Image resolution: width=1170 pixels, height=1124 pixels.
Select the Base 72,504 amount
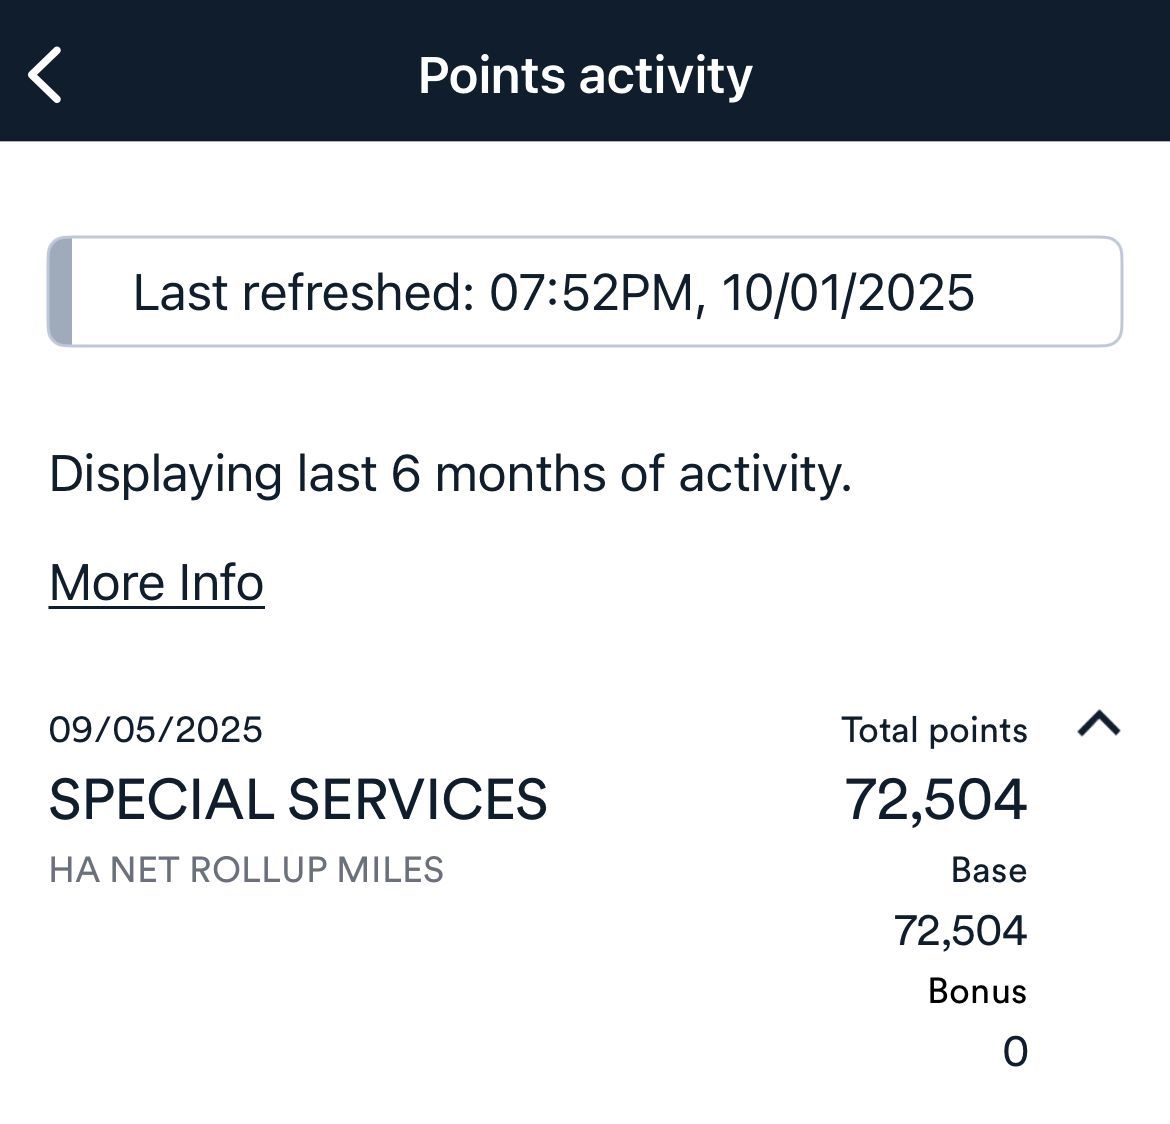[960, 931]
